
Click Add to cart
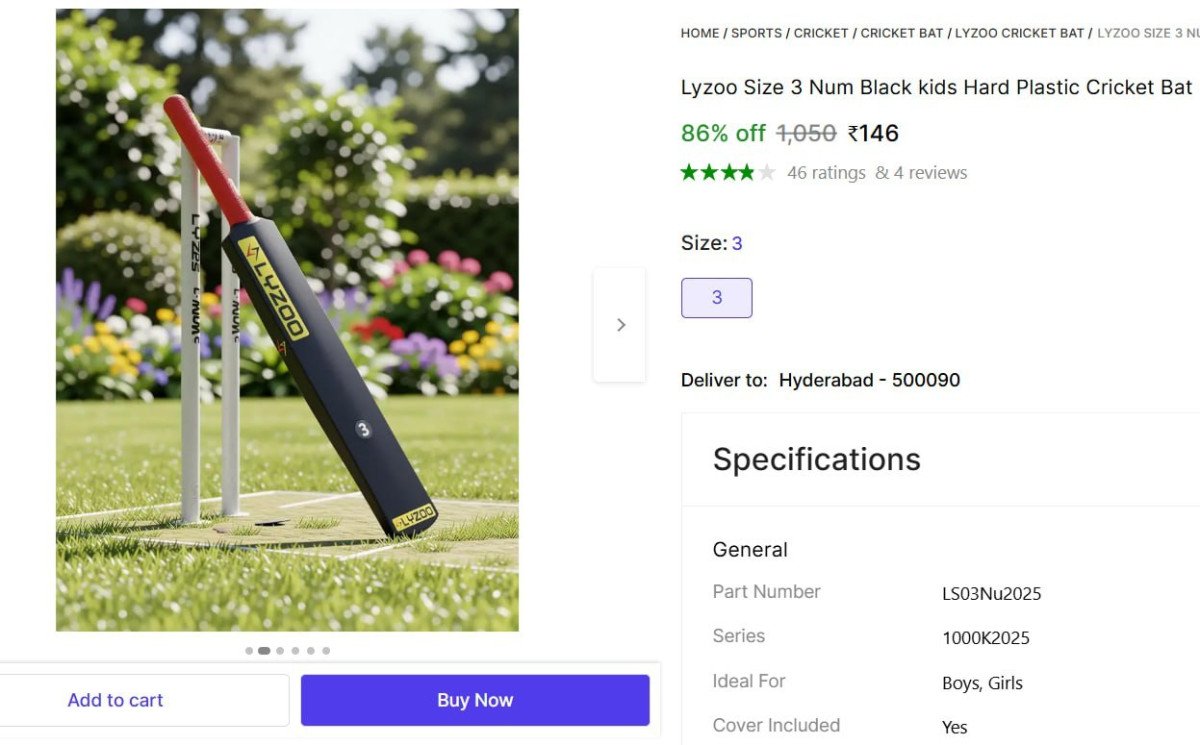tap(115, 700)
